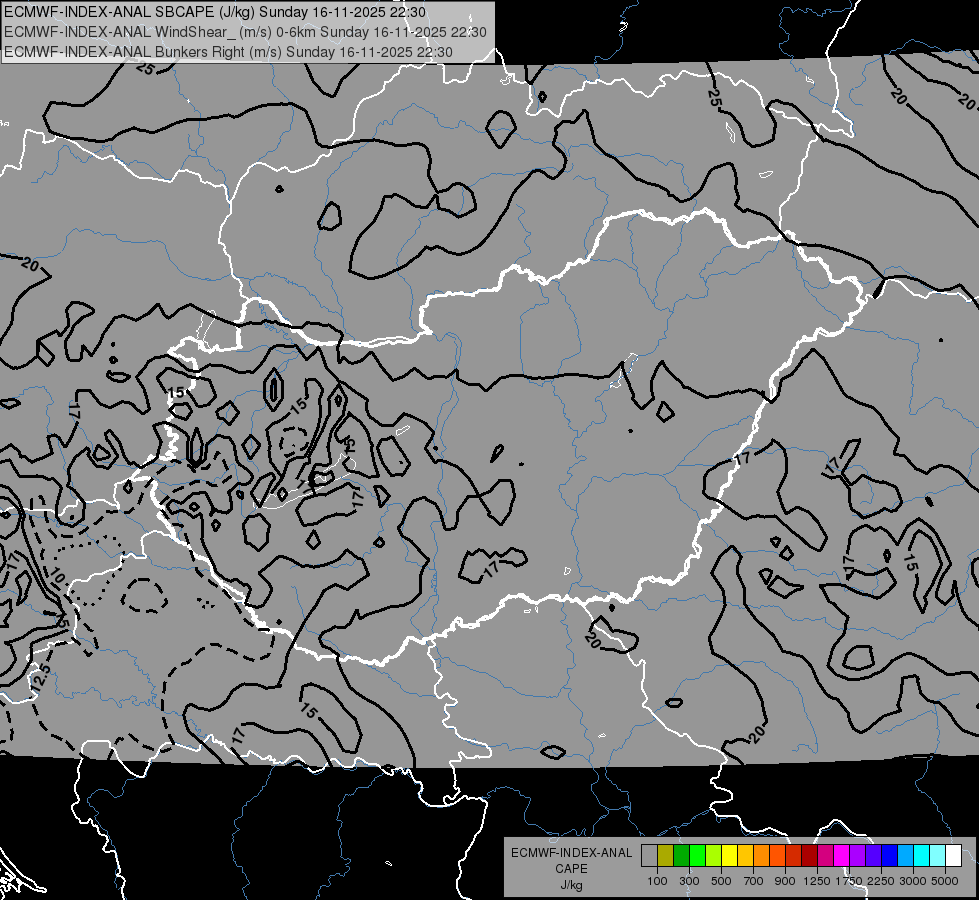Click the J/kg unit label in legend
979x900 pixels.
pos(571,885)
